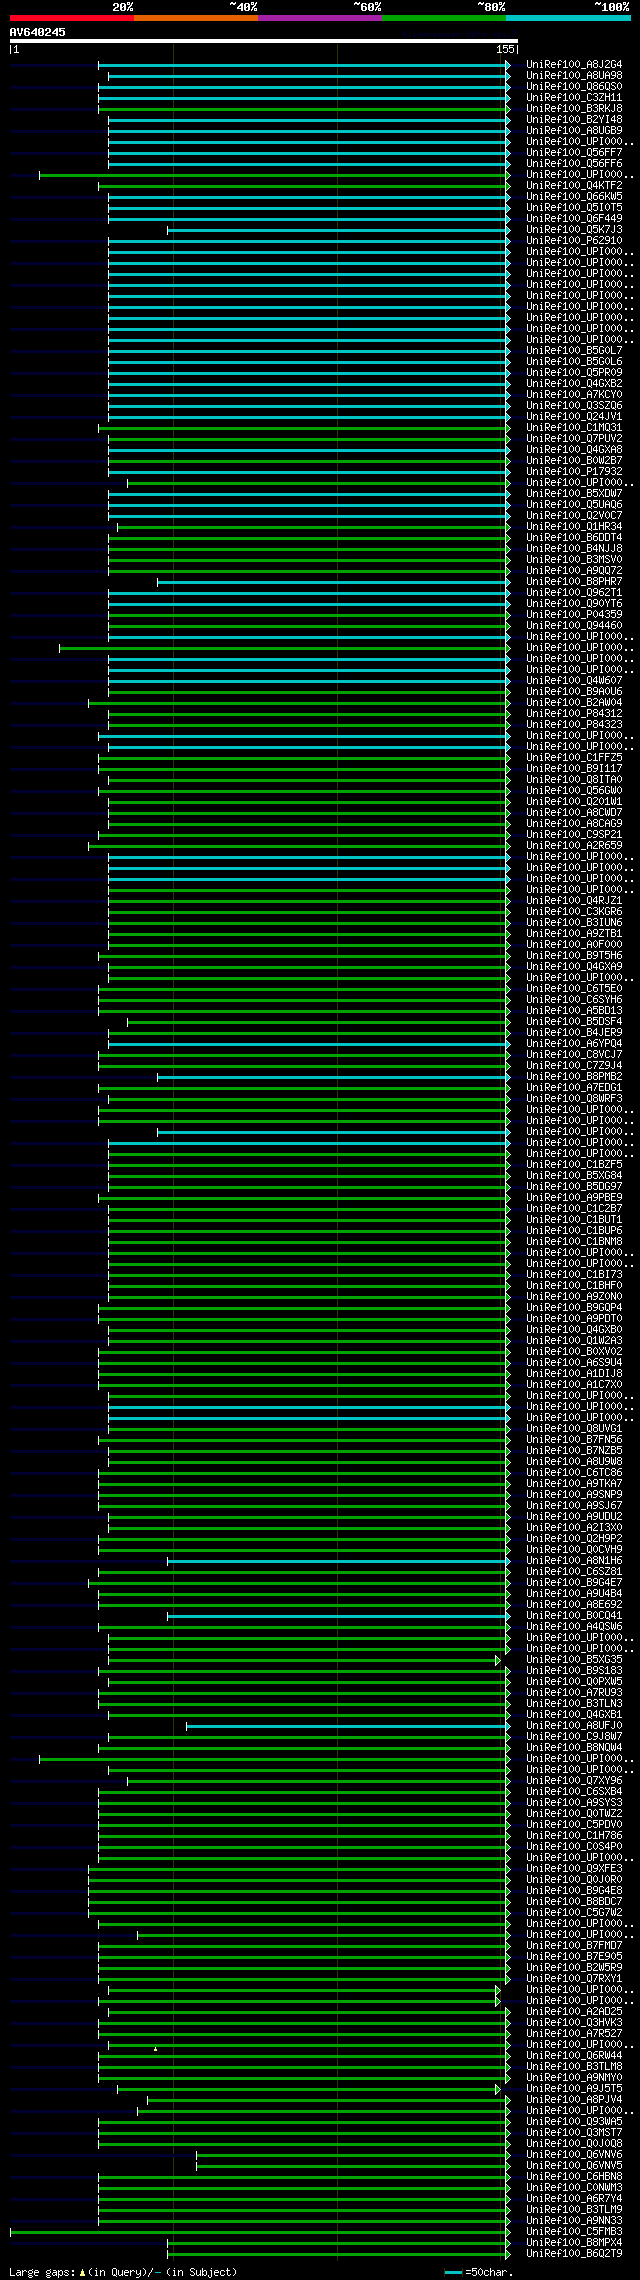Click the UniRef100_Q4GXB2 hit name
The image size is (640, 2280).
pyautogui.click(x=574, y=383)
